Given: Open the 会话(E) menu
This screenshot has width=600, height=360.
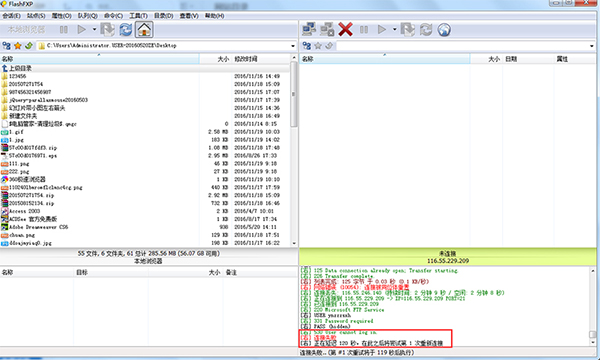Looking at the screenshot, I should pyautogui.click(x=11, y=16).
